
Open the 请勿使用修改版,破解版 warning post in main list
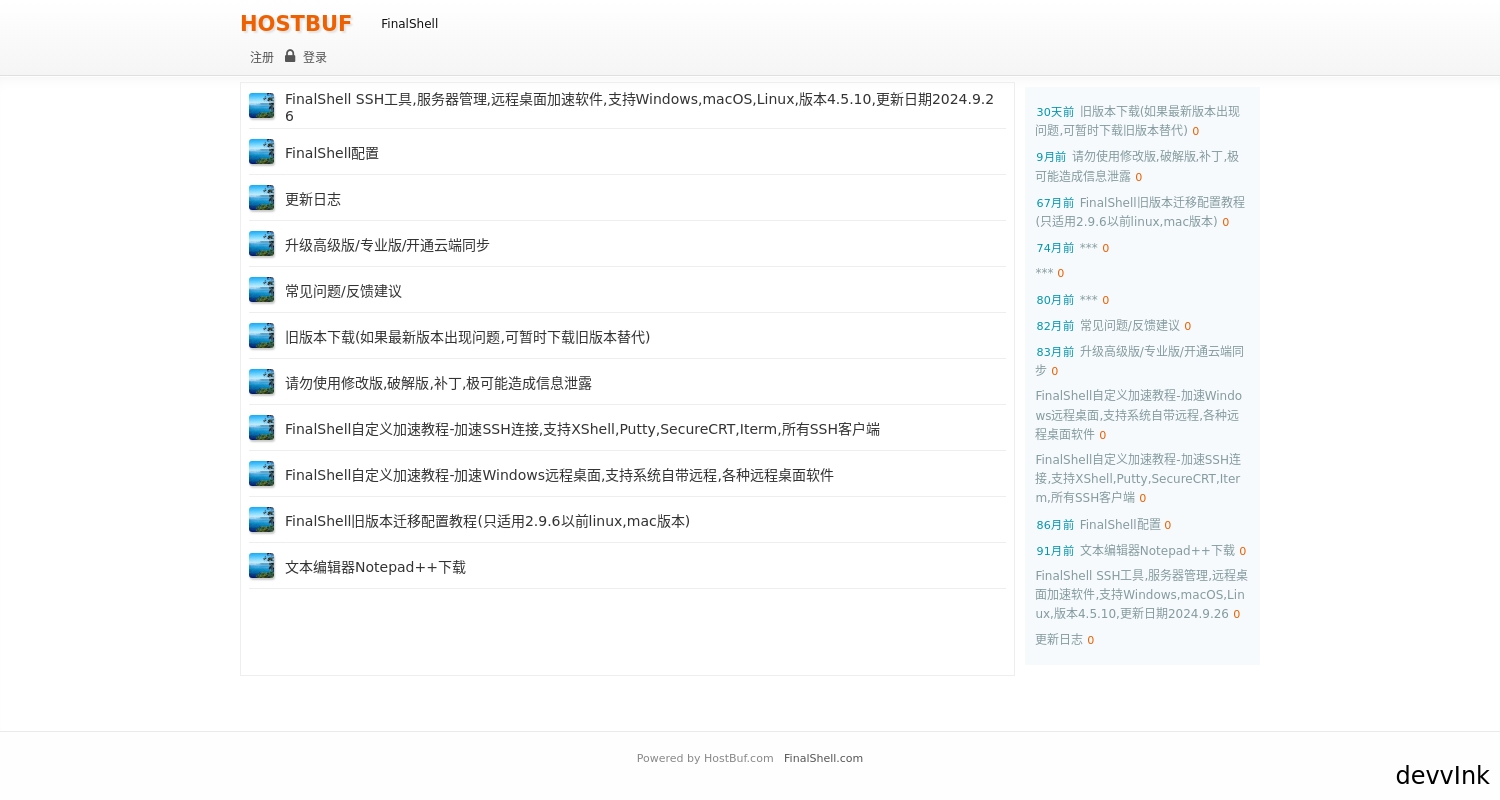(438, 383)
